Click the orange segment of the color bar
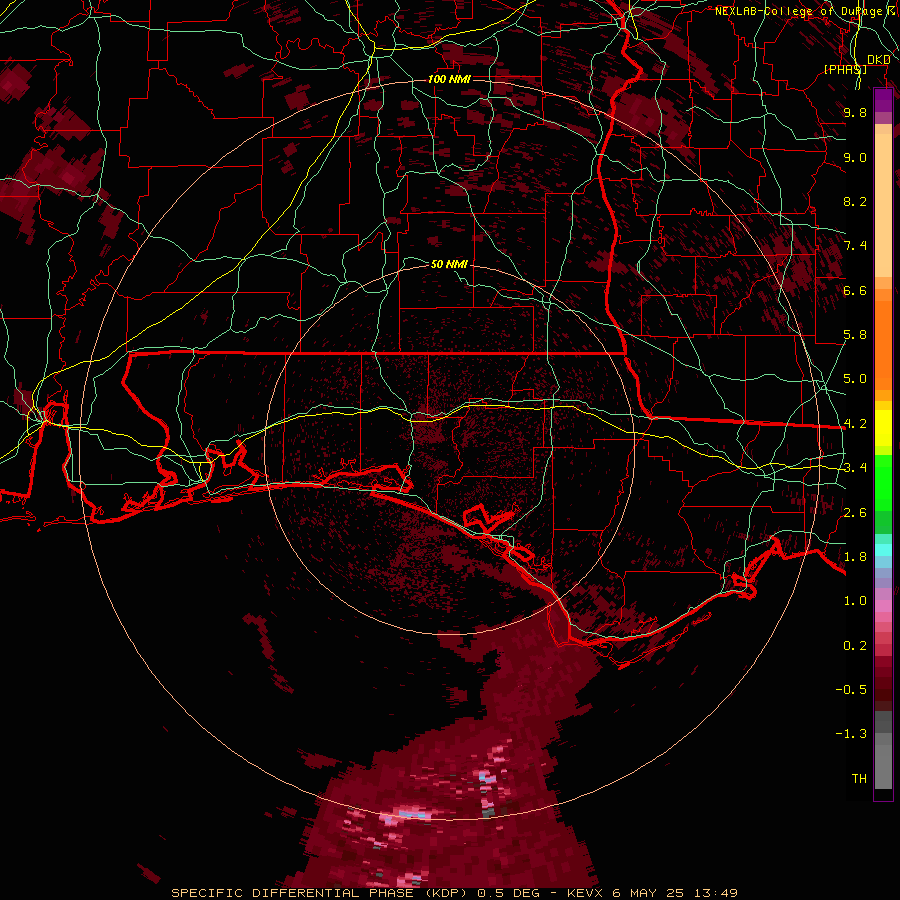This screenshot has width=900, height=900. click(x=883, y=344)
